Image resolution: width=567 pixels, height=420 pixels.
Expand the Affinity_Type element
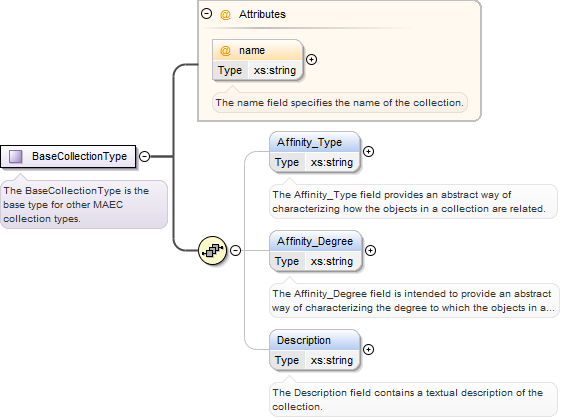click(x=368, y=152)
